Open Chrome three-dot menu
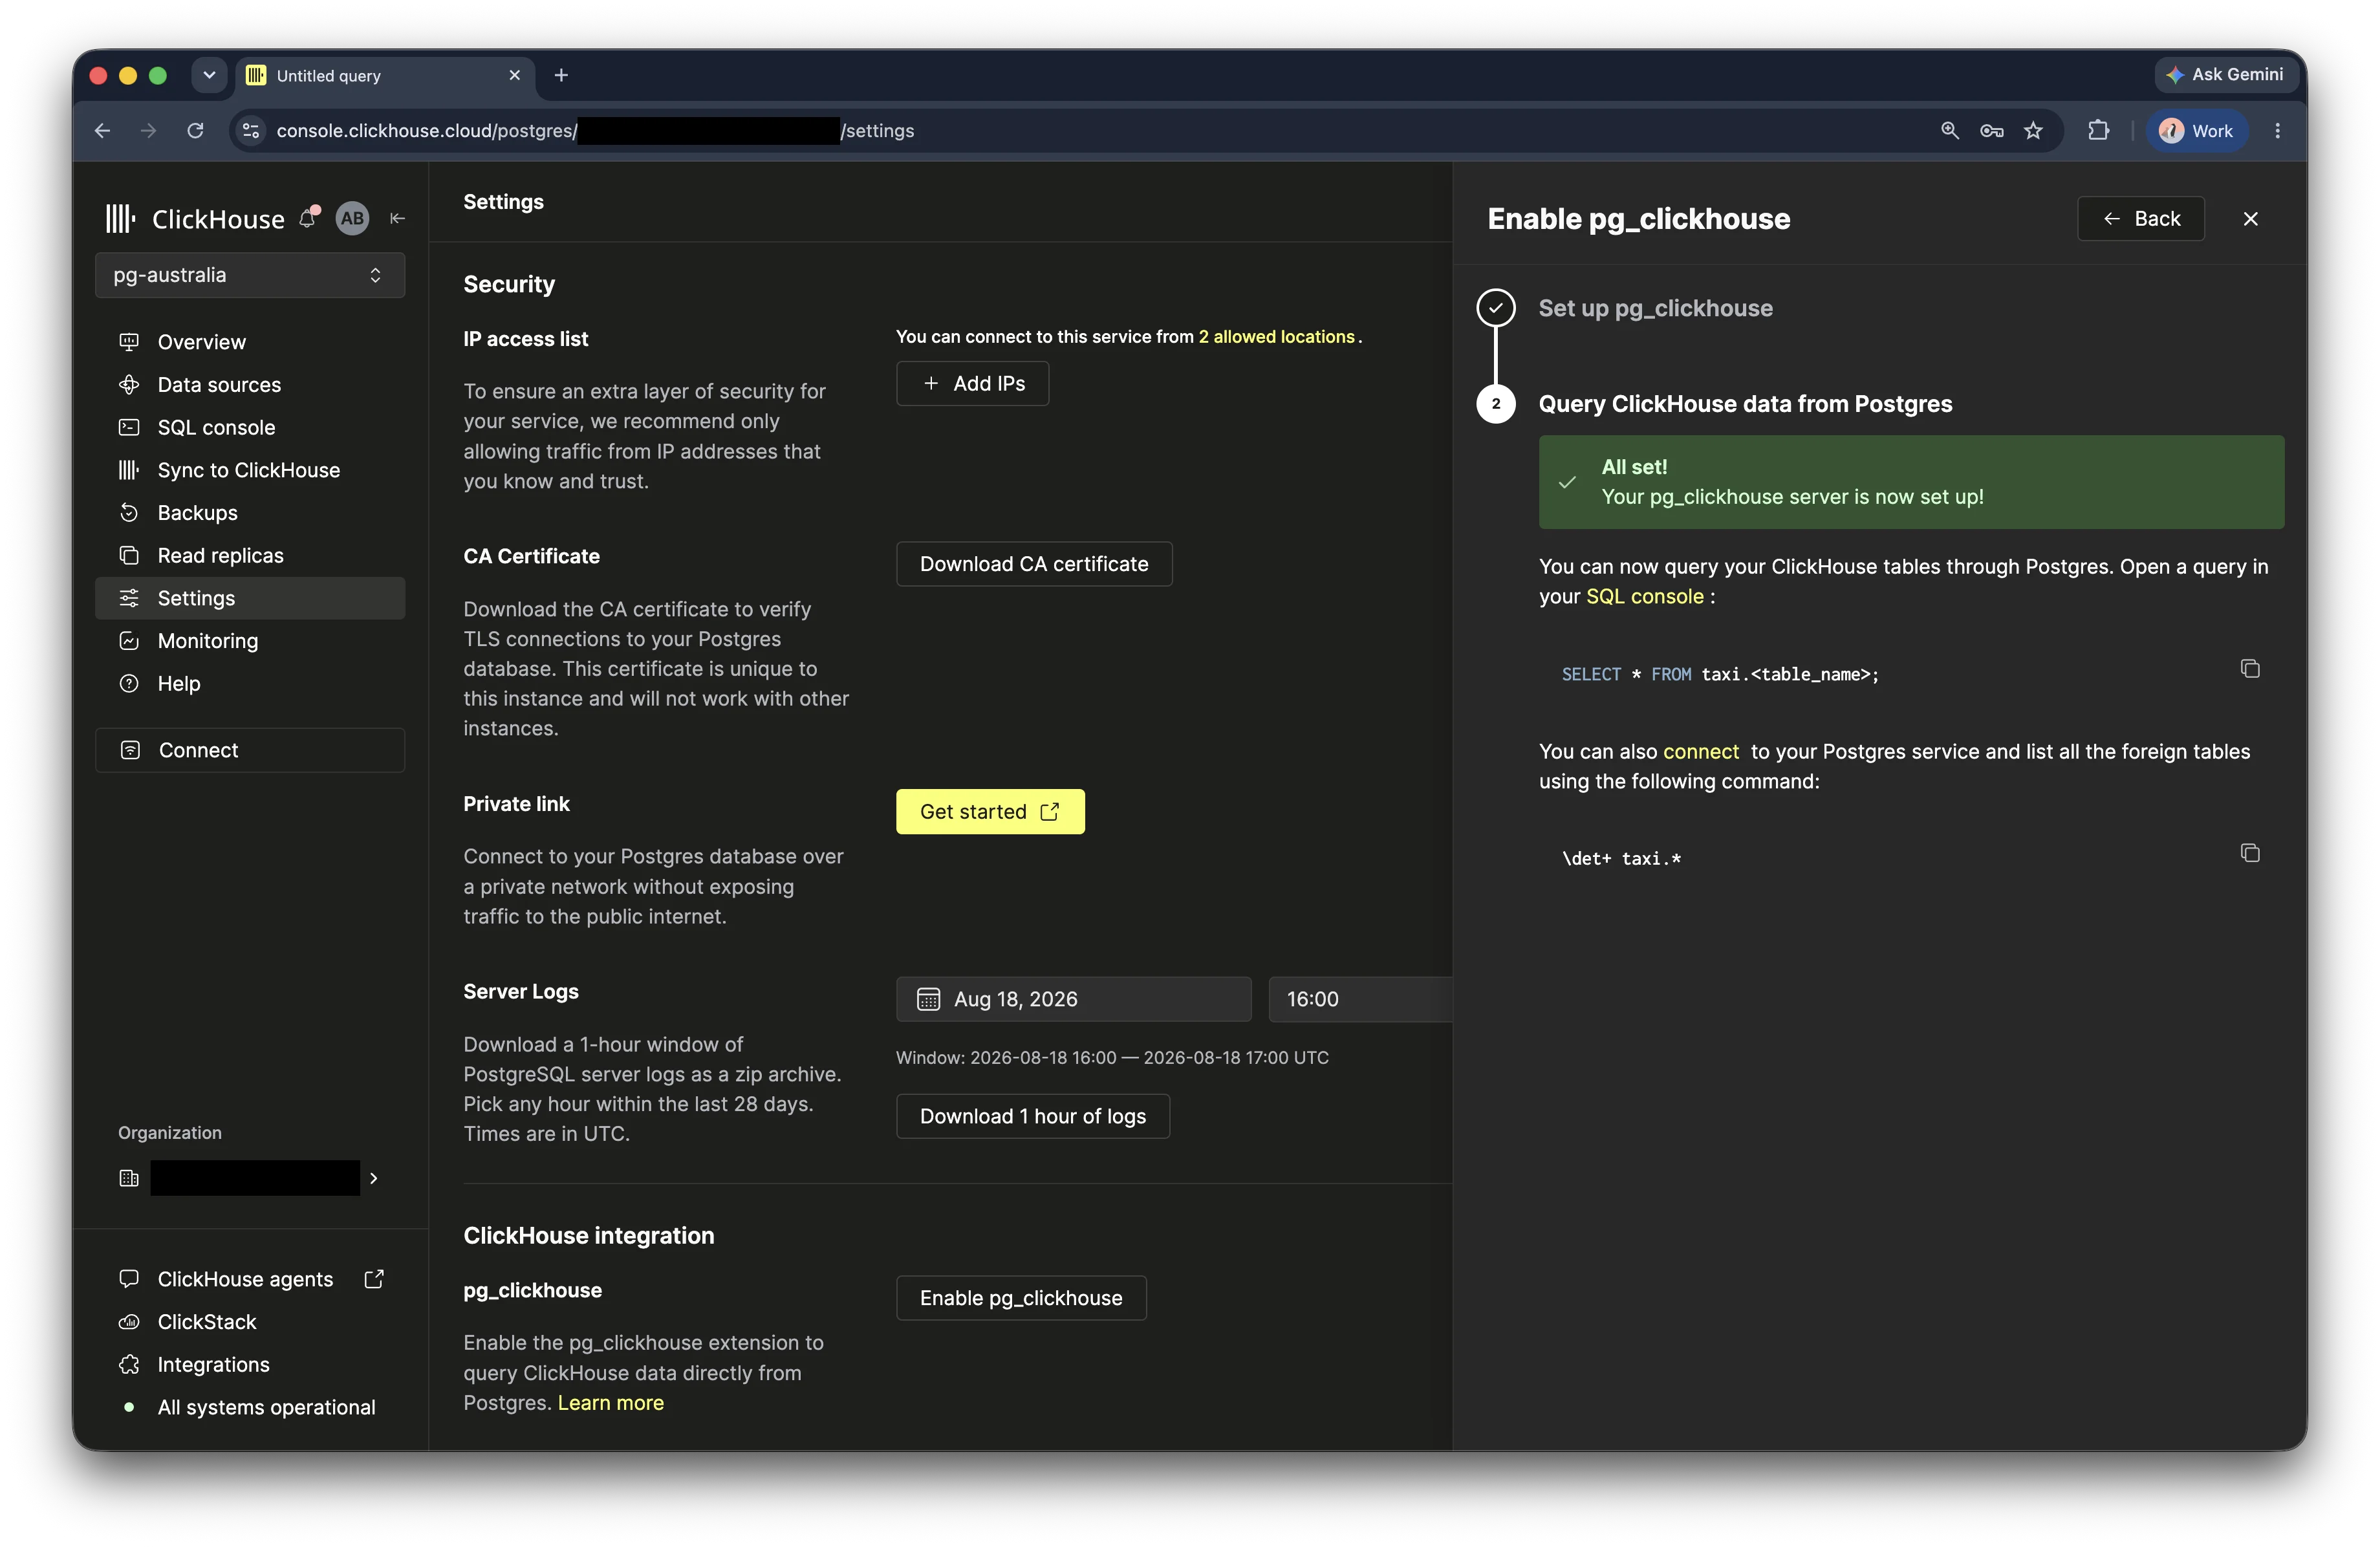The image size is (2380, 1547). click(2277, 131)
